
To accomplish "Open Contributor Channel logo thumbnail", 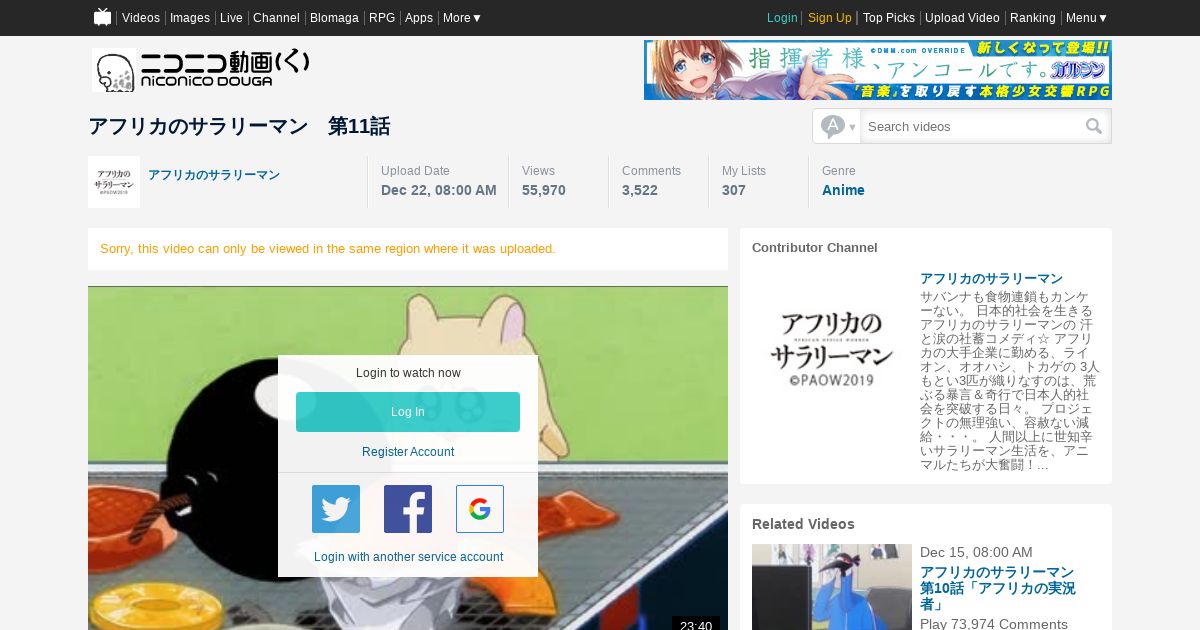I will [832, 350].
